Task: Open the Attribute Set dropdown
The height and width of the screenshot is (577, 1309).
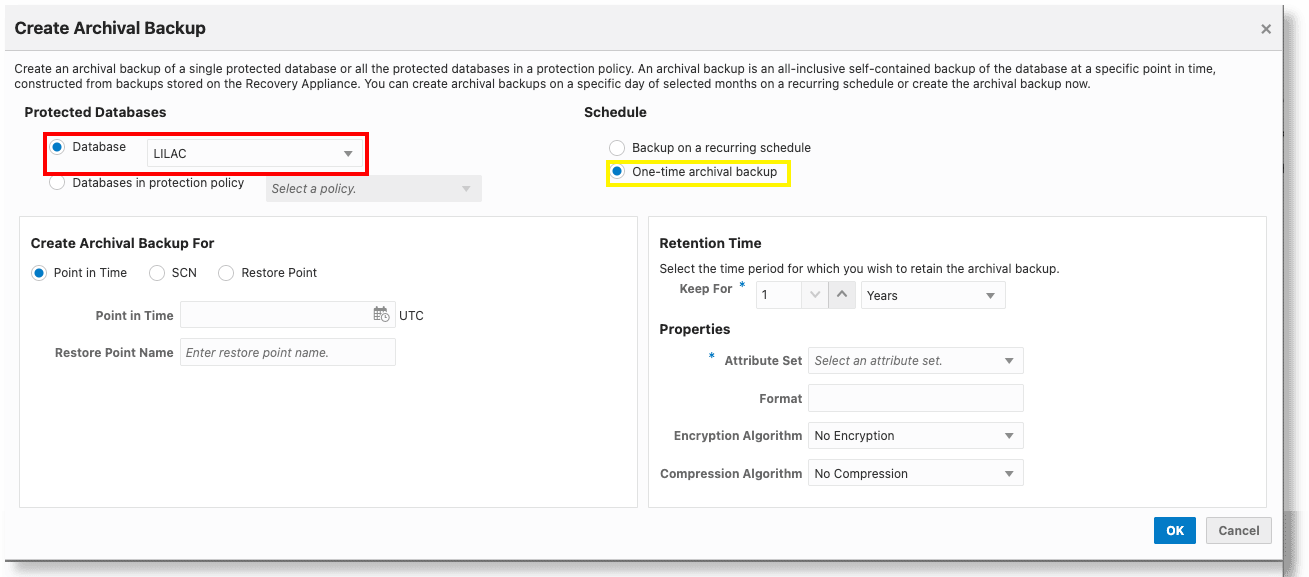Action: click(1007, 360)
